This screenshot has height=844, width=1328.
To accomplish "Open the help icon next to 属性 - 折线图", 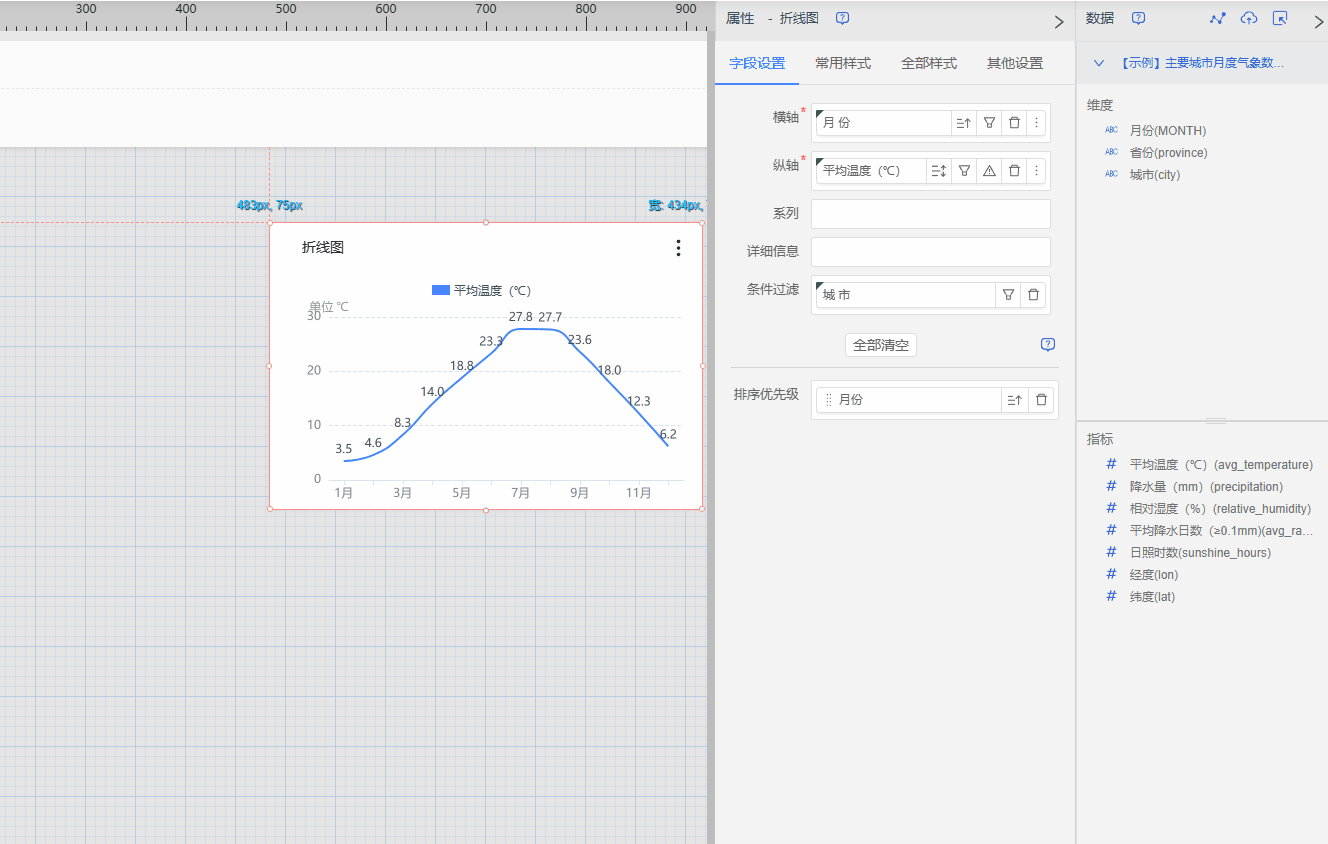I will click(x=842, y=19).
